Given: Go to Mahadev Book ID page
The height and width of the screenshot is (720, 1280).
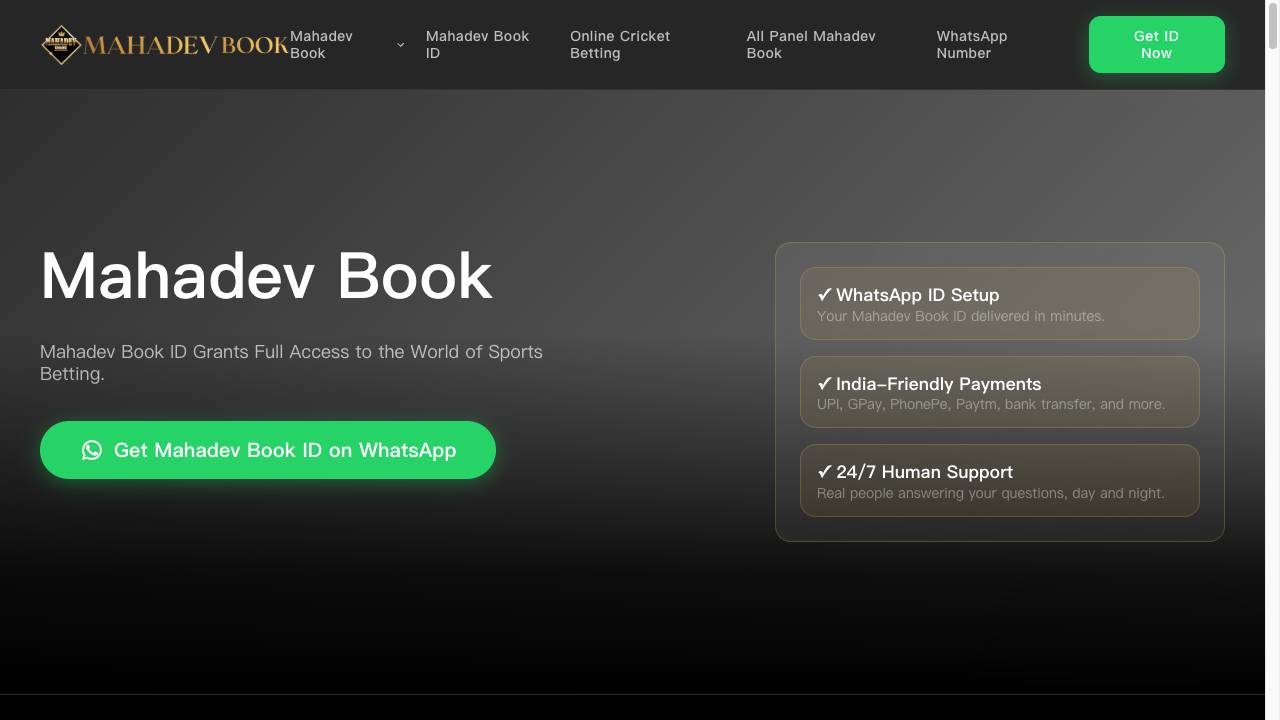Looking at the screenshot, I should click(x=478, y=45).
